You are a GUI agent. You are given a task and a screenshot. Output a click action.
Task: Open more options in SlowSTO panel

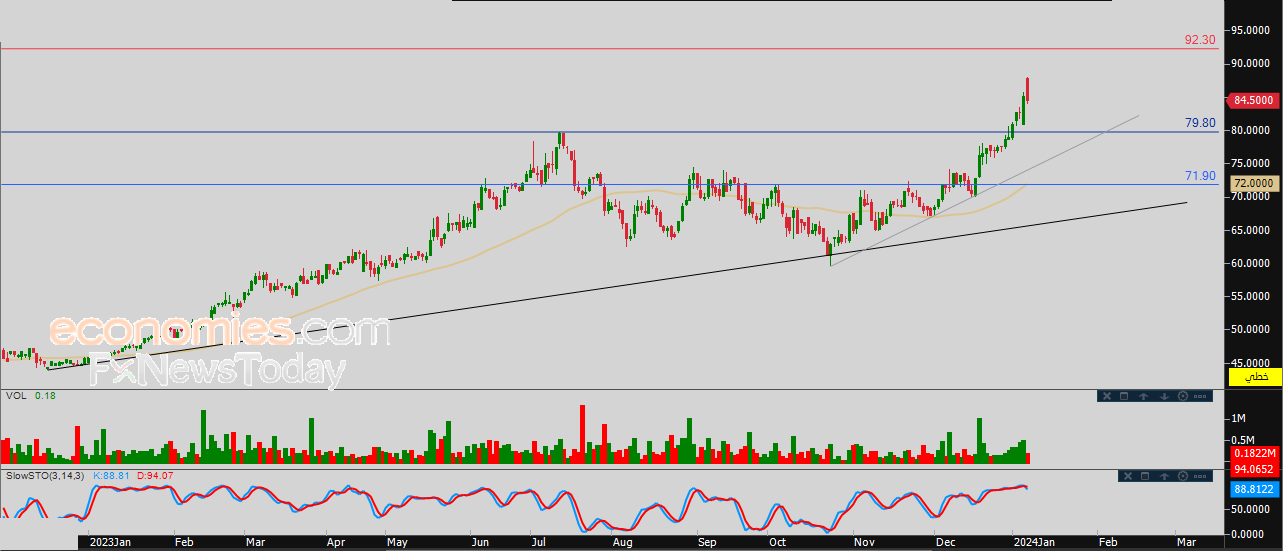[1200, 476]
